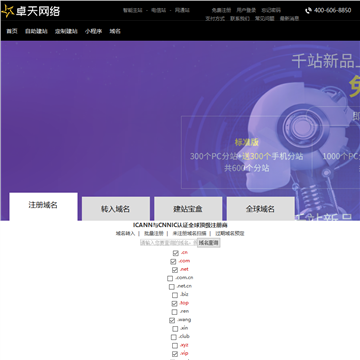Open 小程序 in the nav bar
Image resolution: width=360 pixels, height=360 pixels.
click(x=93, y=31)
